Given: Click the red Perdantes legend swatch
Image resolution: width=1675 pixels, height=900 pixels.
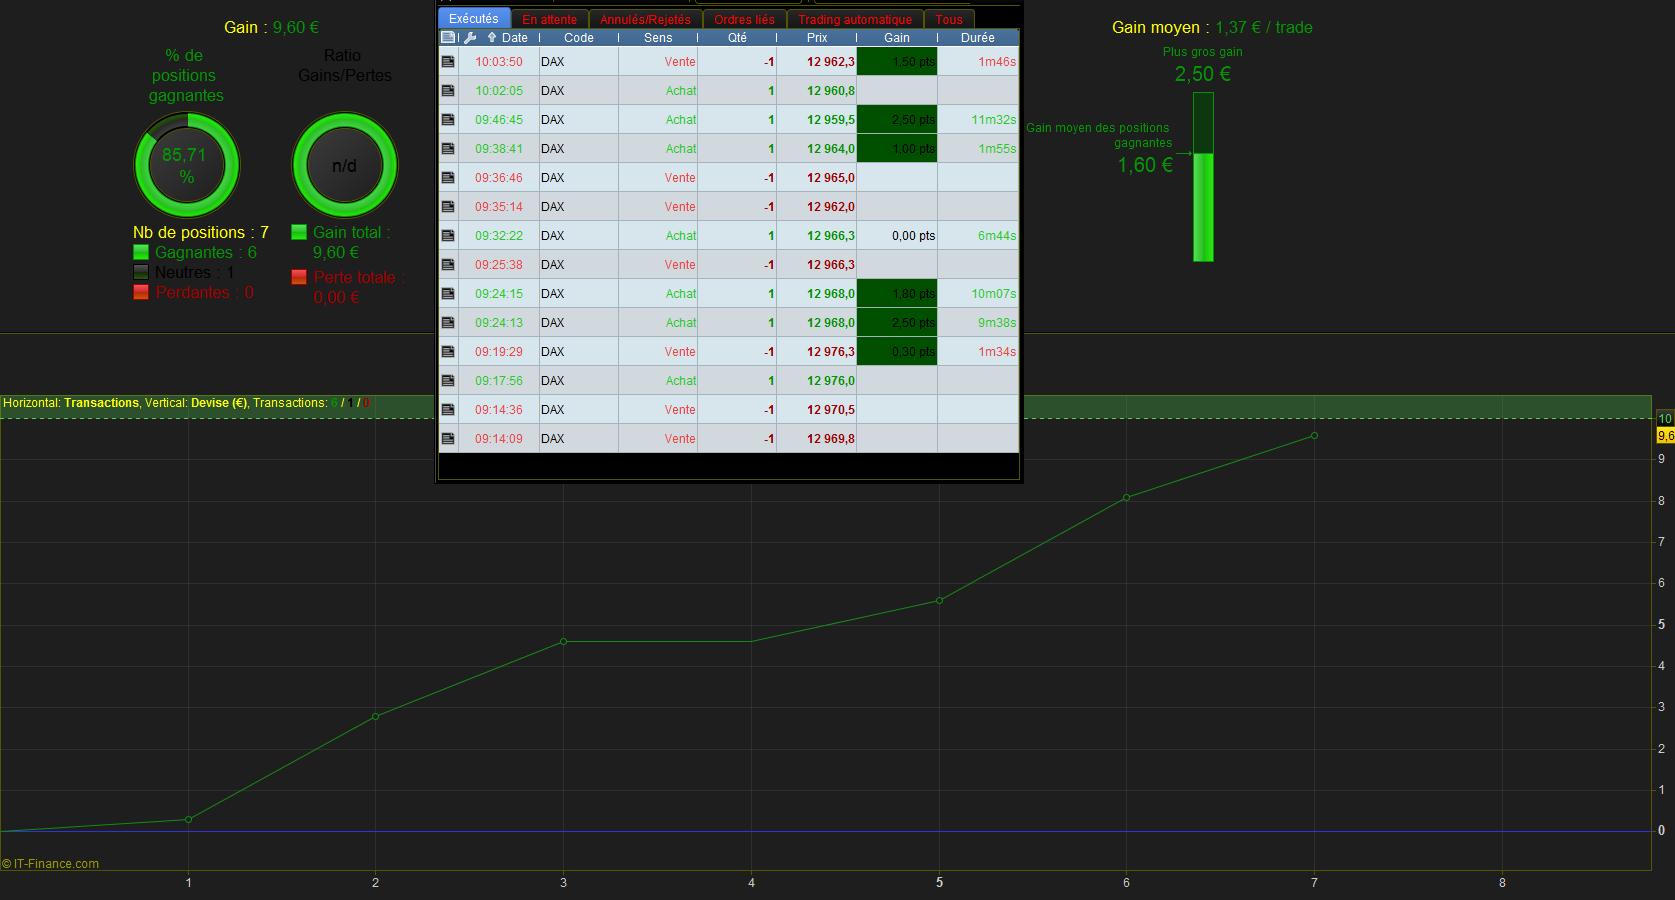Looking at the screenshot, I should 141,293.
